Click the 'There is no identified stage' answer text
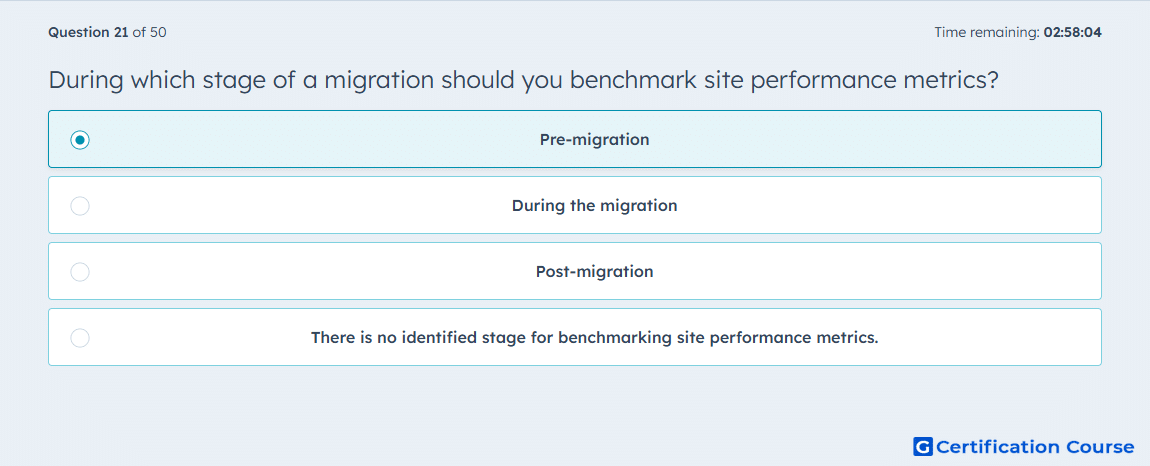1150x466 pixels. [x=595, y=338]
